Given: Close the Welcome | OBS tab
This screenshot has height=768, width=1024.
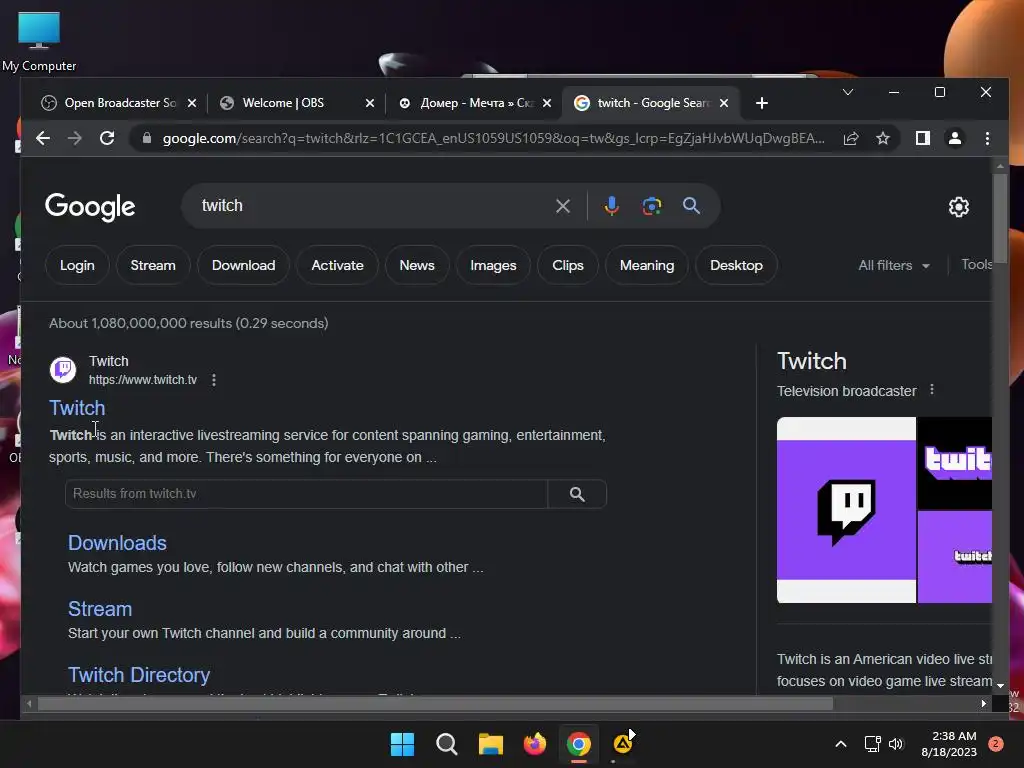Looking at the screenshot, I should coord(370,103).
